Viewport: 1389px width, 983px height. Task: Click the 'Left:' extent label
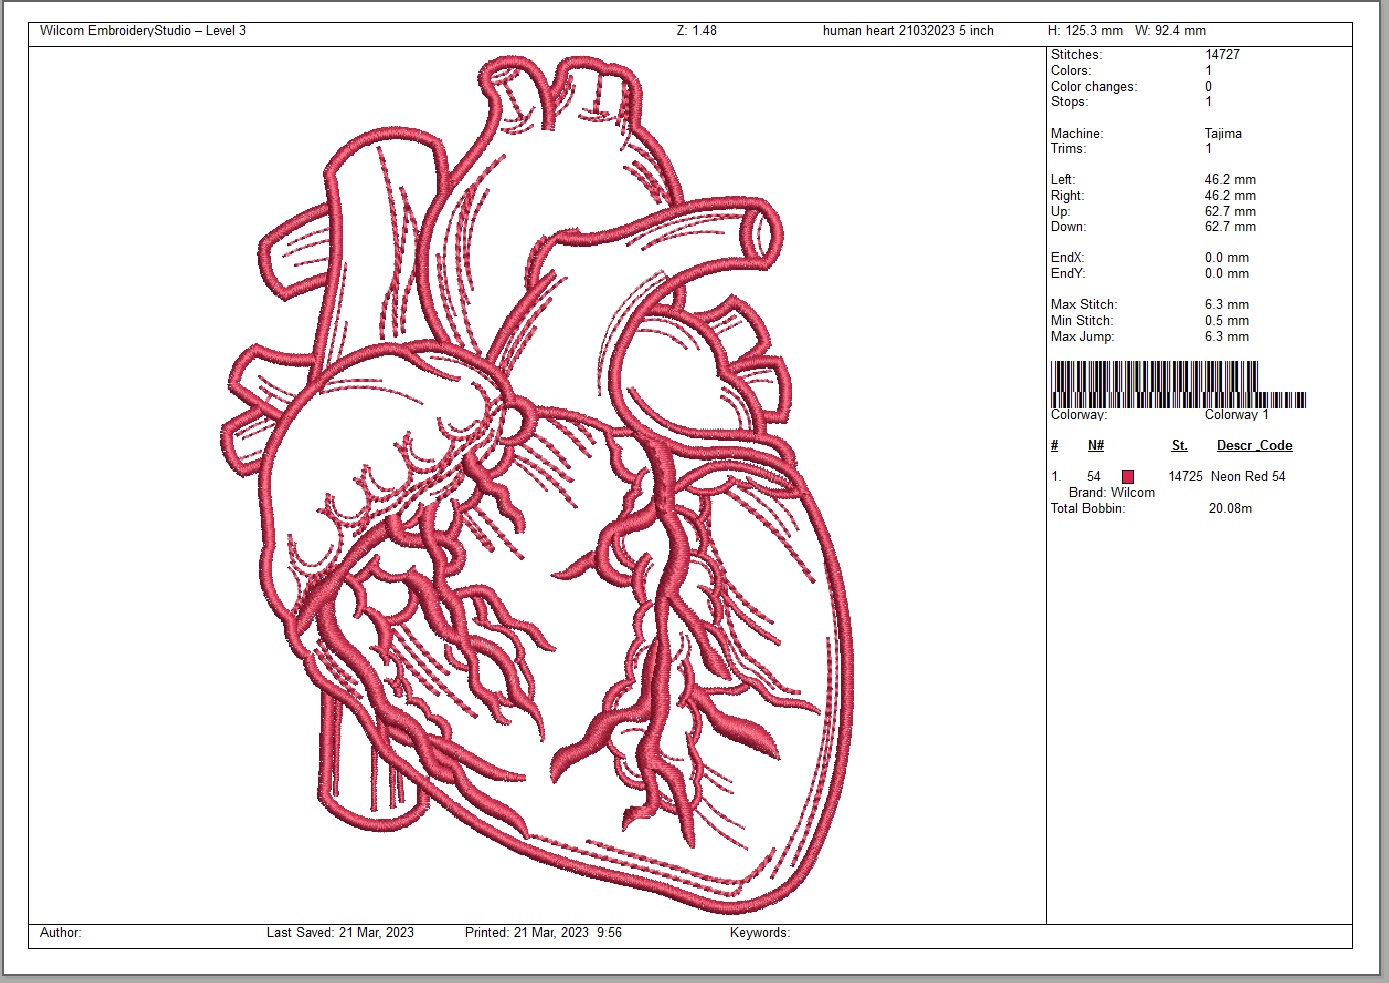click(x=1063, y=180)
